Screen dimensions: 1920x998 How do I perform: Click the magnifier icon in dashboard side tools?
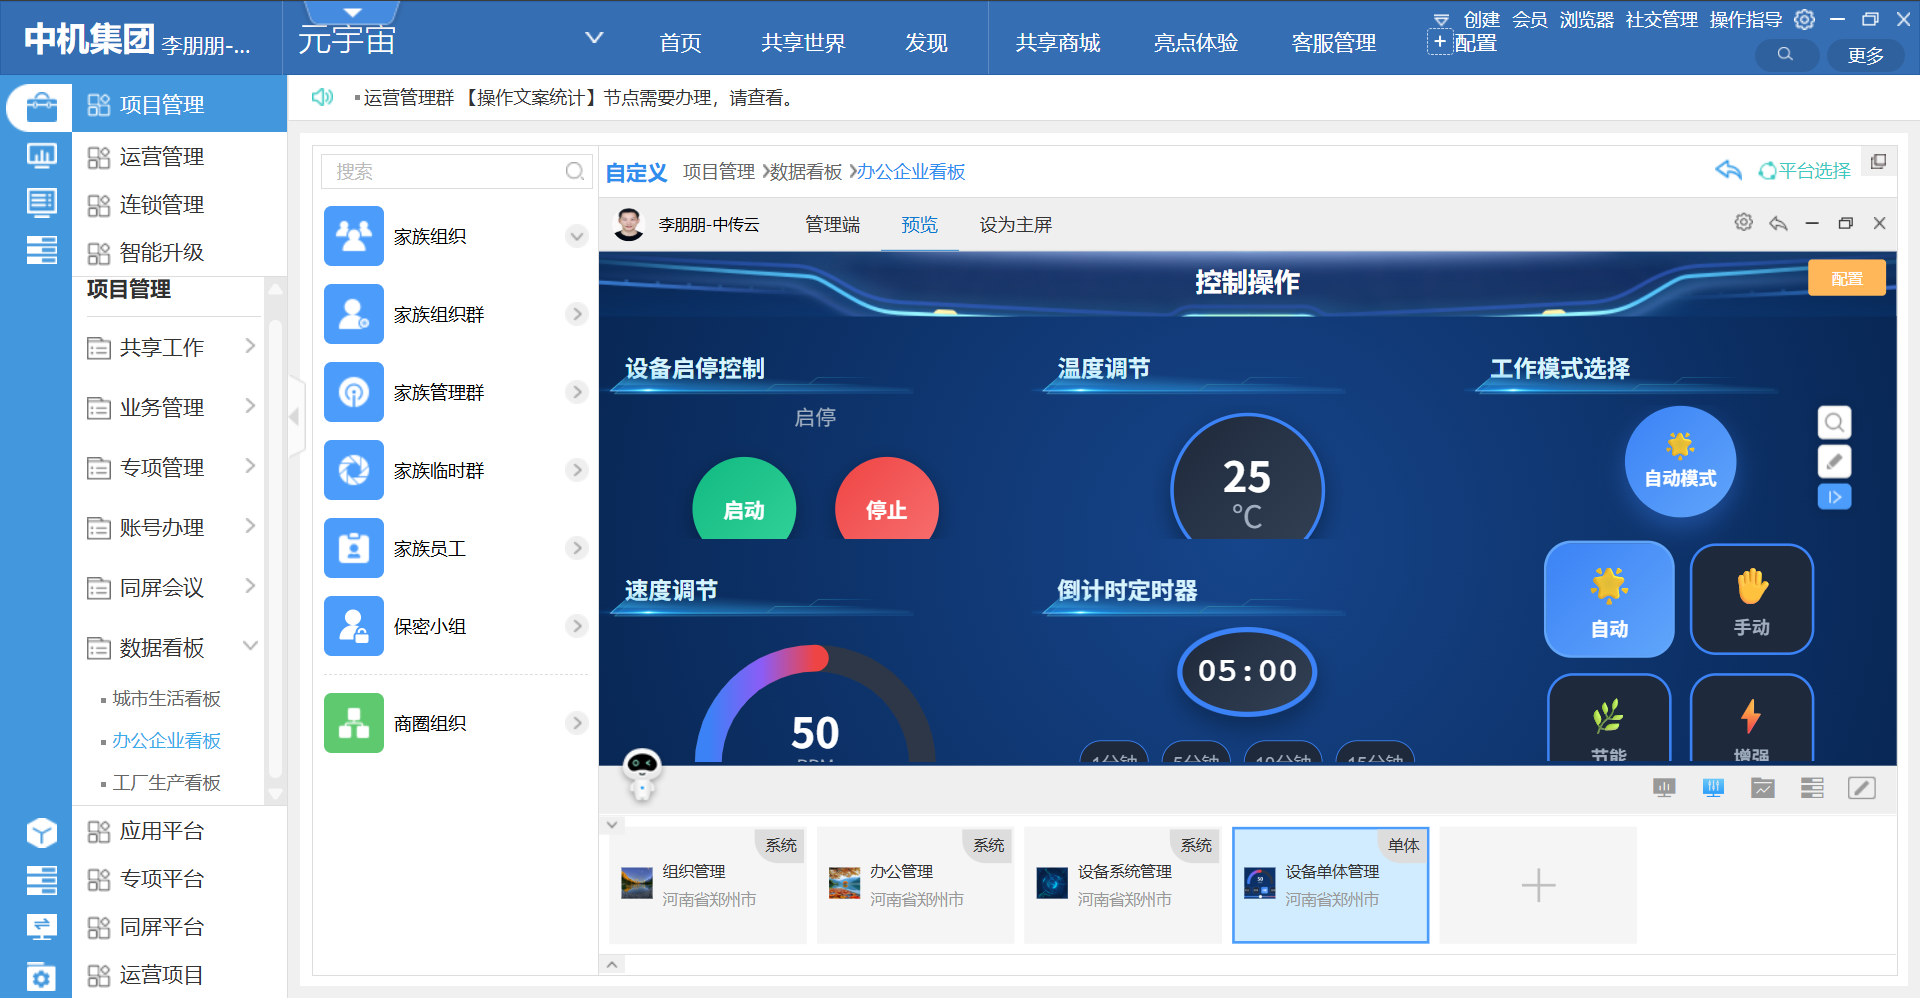pyautogui.click(x=1833, y=423)
